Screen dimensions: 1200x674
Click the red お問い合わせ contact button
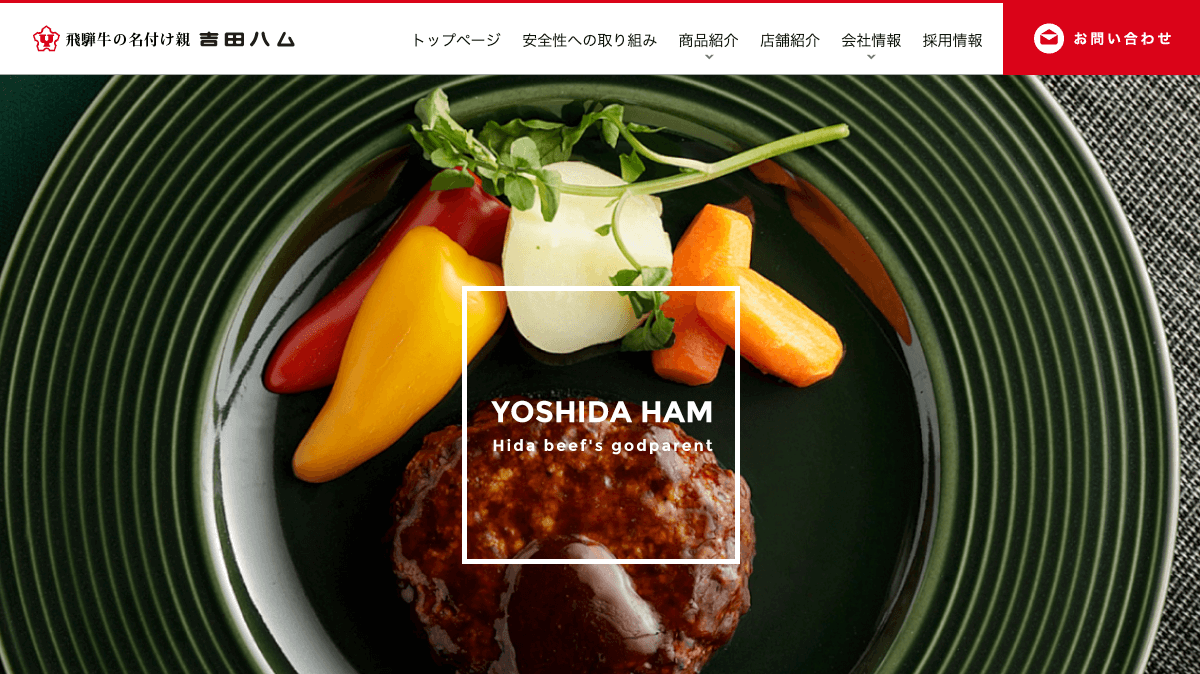click(1101, 39)
